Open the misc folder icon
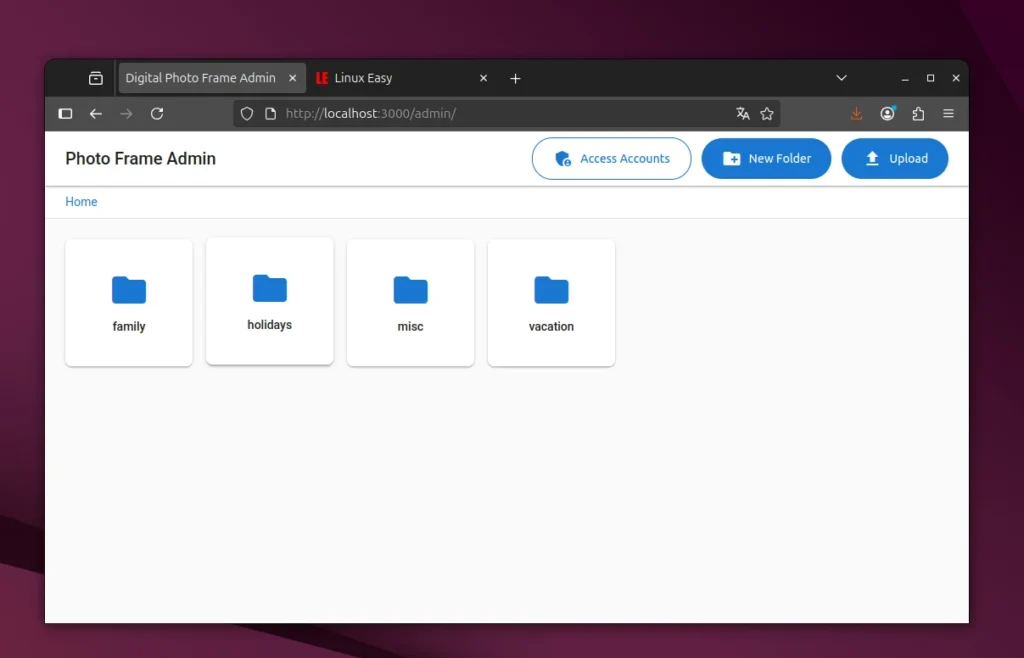Image resolution: width=1024 pixels, height=658 pixels. pos(410,290)
